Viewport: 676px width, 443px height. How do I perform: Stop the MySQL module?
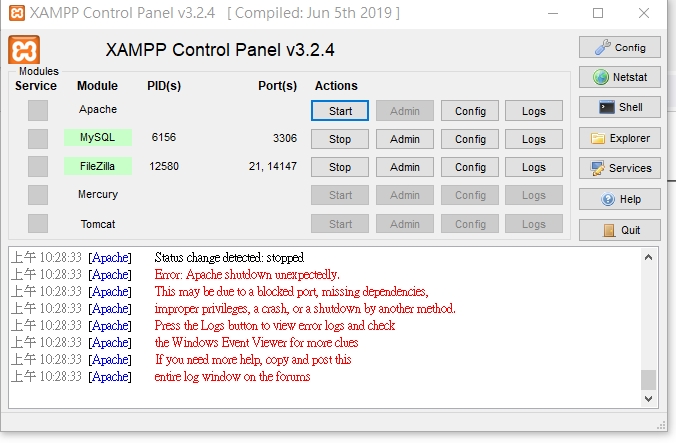[x=340, y=139]
